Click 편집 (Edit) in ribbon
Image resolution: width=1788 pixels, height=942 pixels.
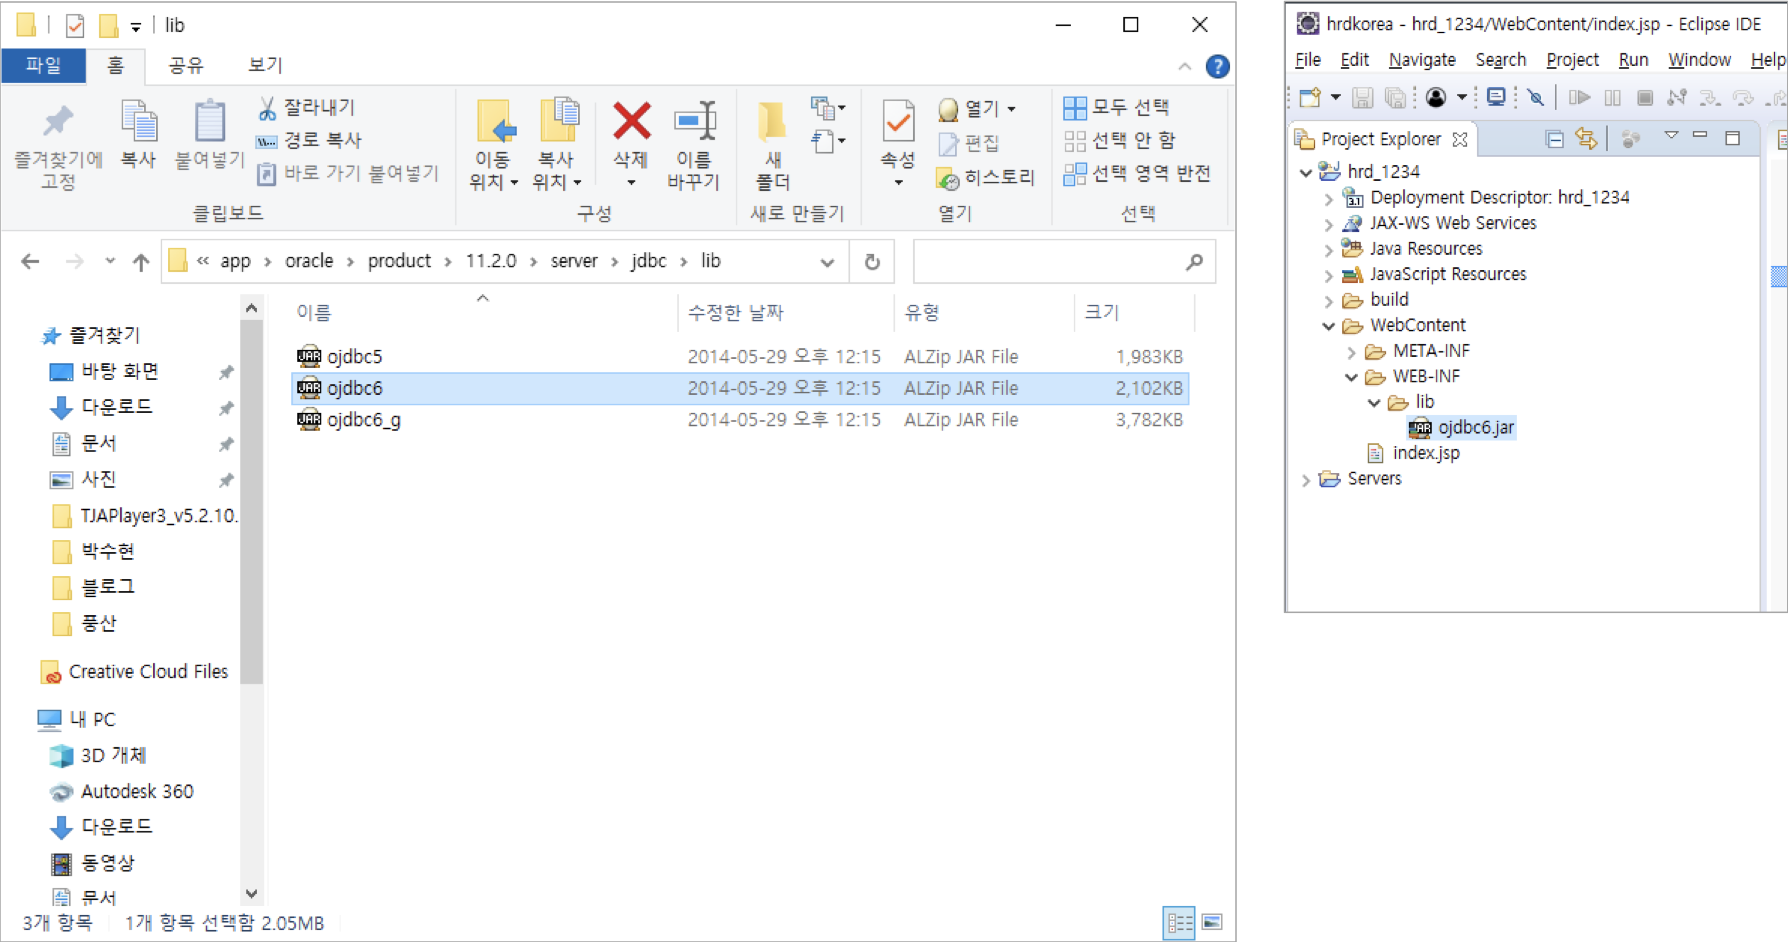point(968,143)
